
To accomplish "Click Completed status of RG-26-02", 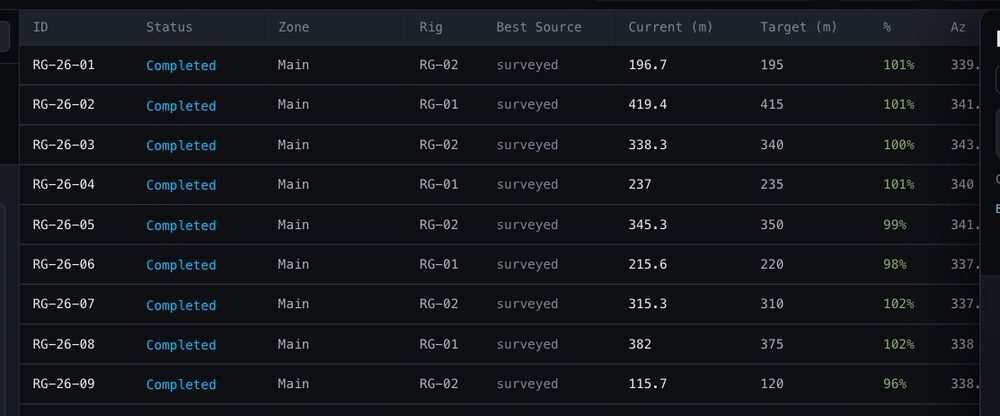I will pos(181,105).
